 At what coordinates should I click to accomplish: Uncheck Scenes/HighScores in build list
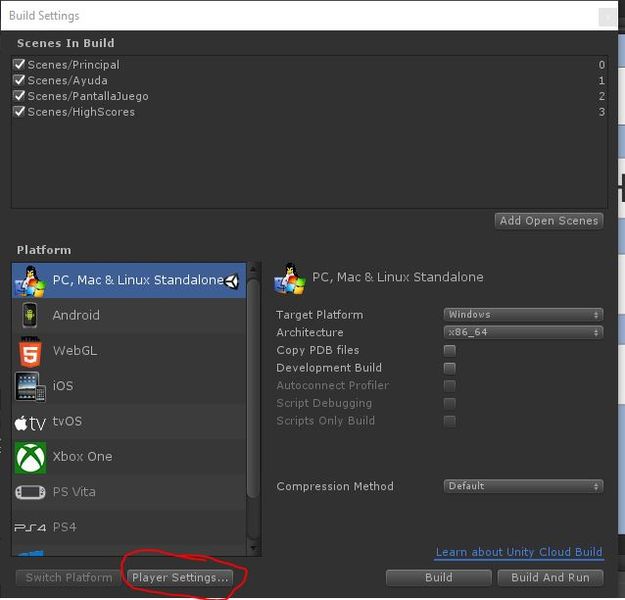pos(19,111)
